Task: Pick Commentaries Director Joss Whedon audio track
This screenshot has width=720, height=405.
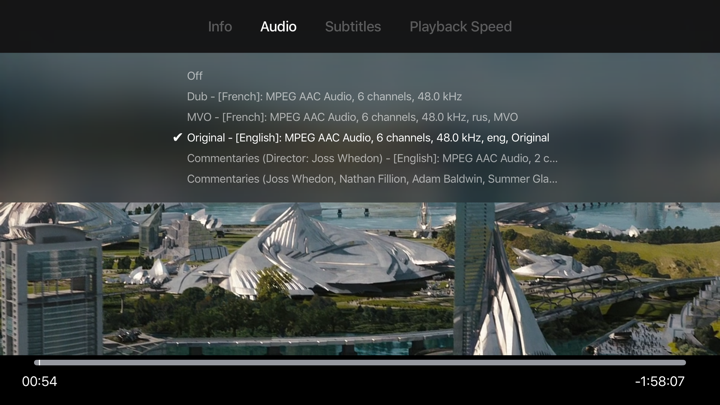Action: [372, 158]
